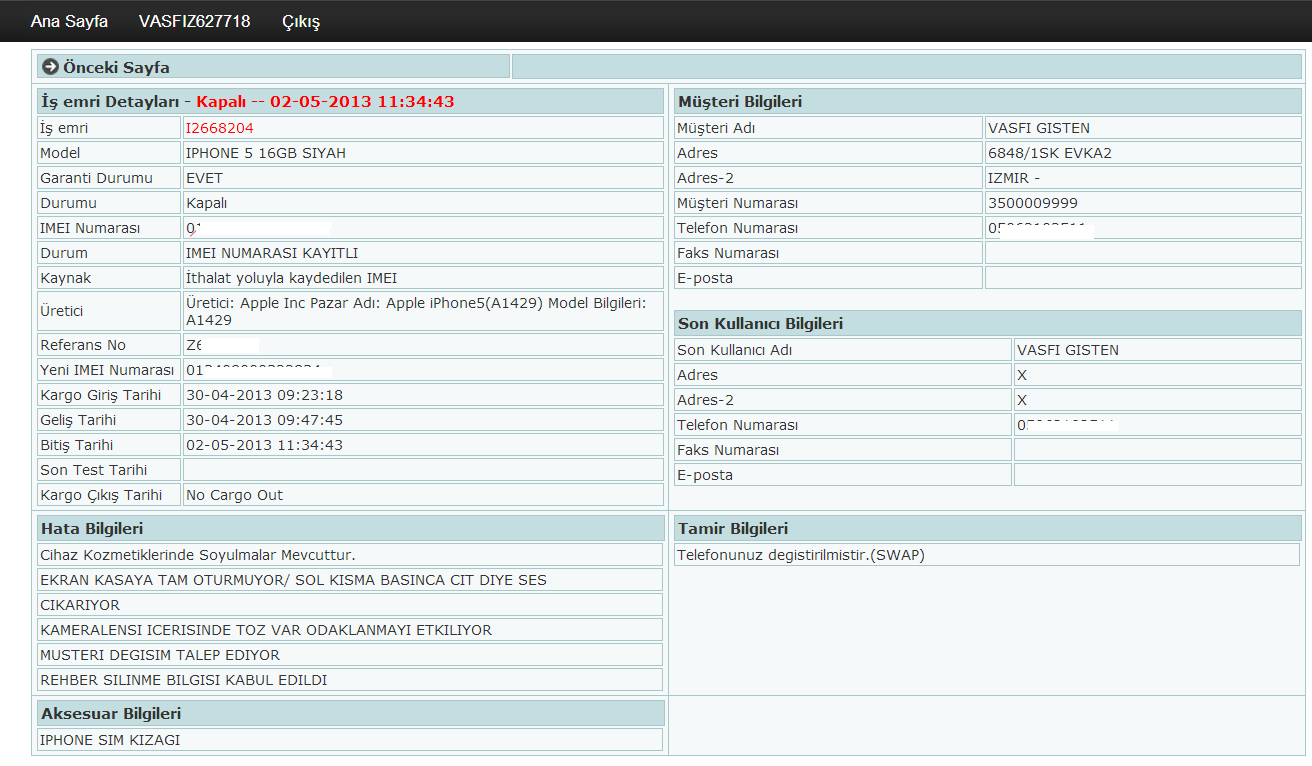This screenshot has width=1312, height=766.
Task: Click MUSTERI DEGISIM TALEP EDIYOR row
Action: [350, 655]
